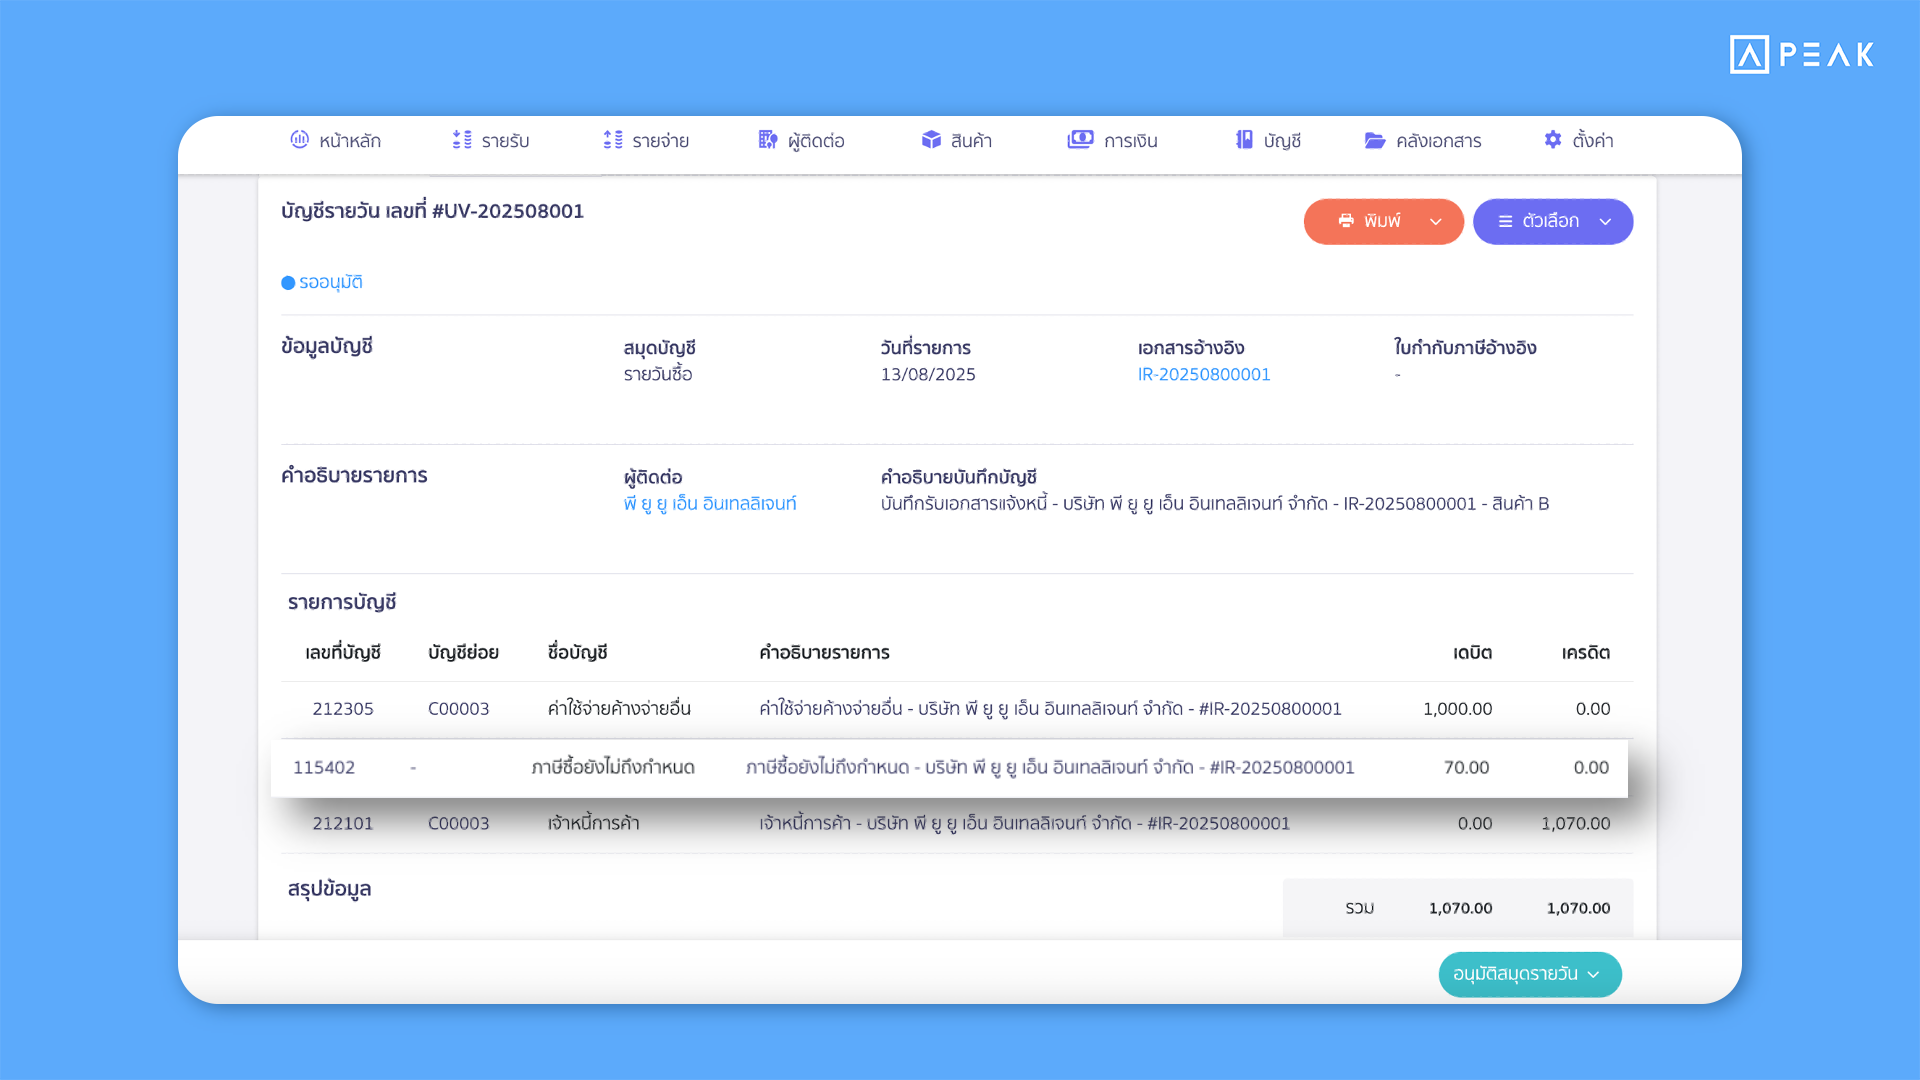Click sub-account C00003 in row 212305

pyautogui.click(x=459, y=709)
